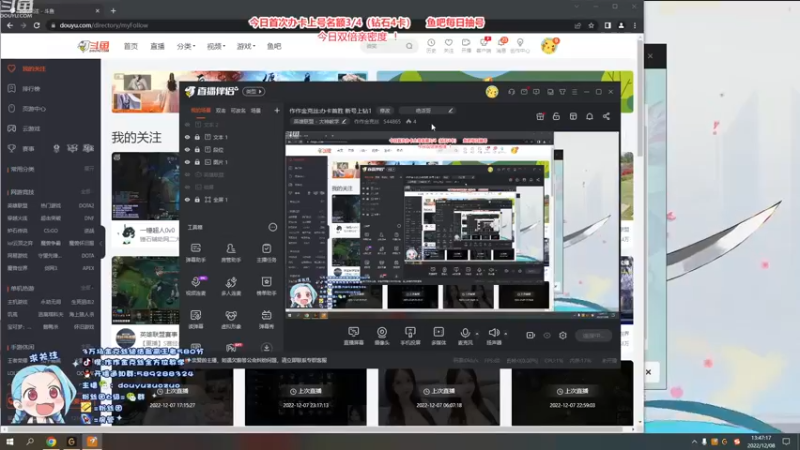800x450 pixels.
Task: Open 主播任务 tool in toolbox
Action: pos(266,253)
